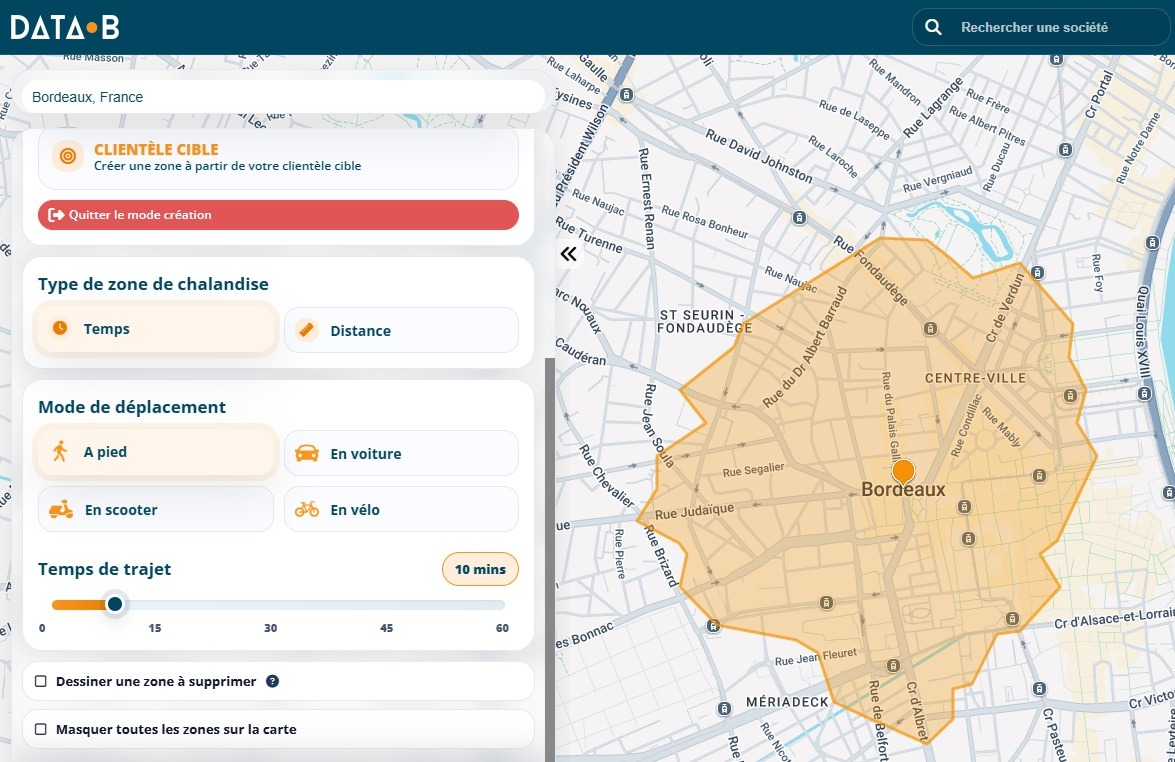Screen dimensions: 1175x762
Task: Click transit stop icon on Quai Louis XVIII
Action: tap(1144, 393)
